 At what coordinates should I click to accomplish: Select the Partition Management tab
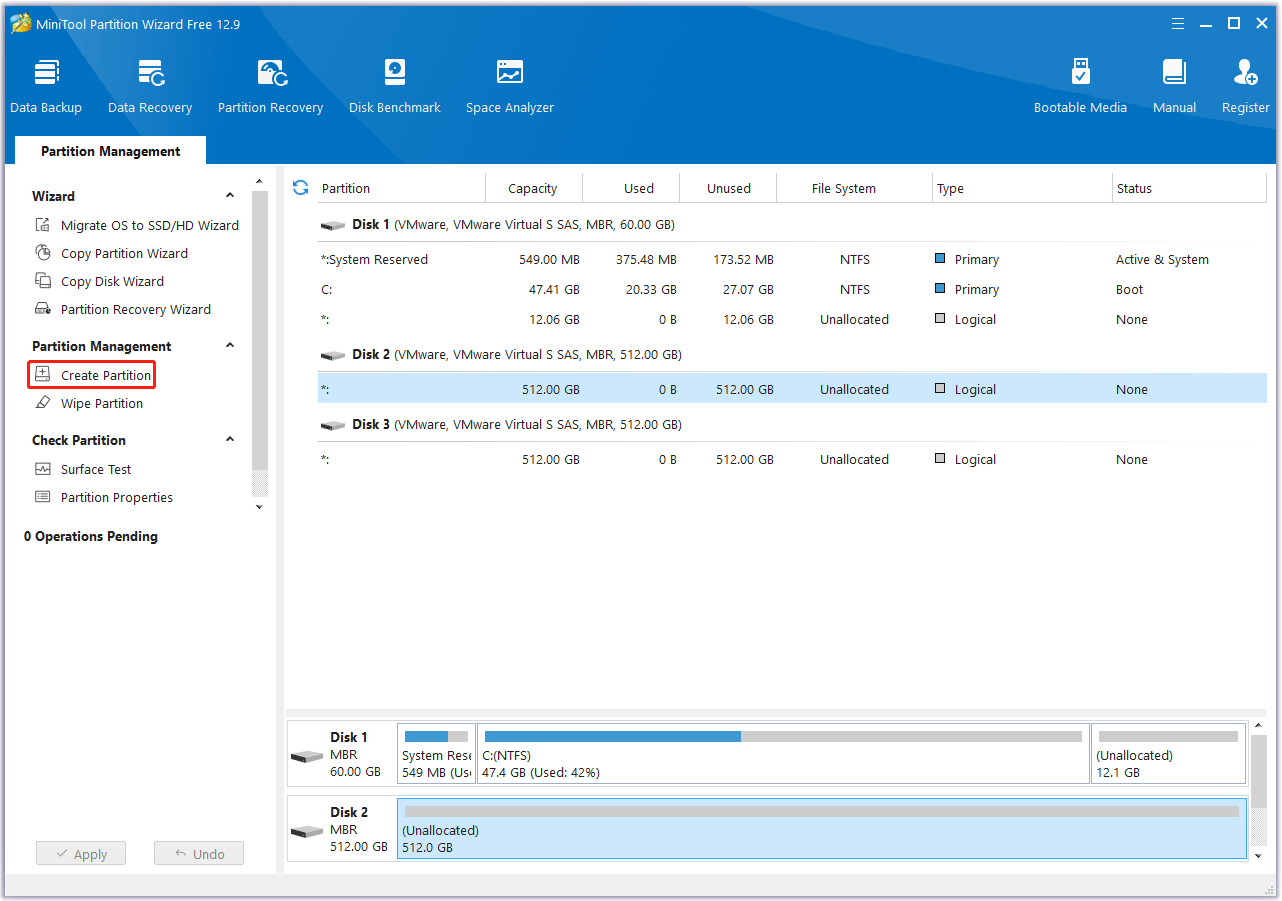[x=111, y=151]
